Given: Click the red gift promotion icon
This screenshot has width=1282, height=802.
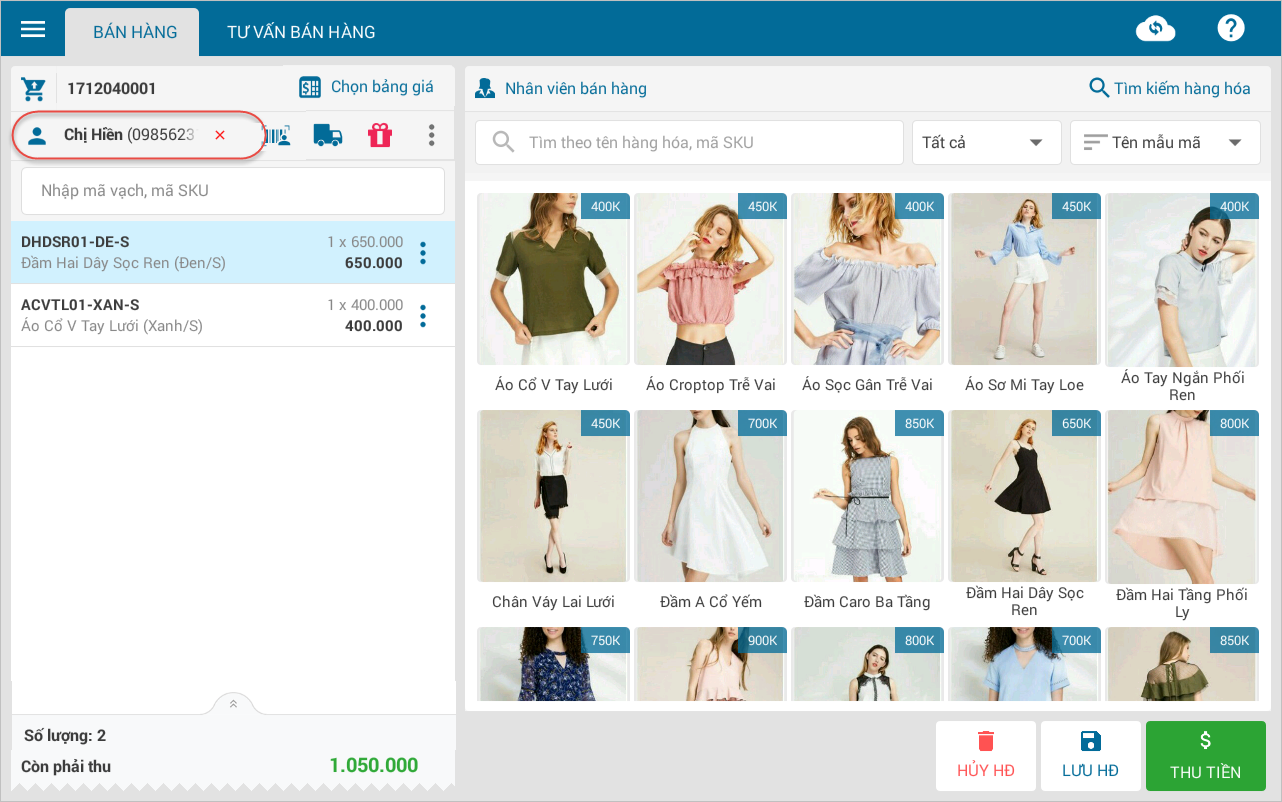Looking at the screenshot, I should (x=380, y=135).
